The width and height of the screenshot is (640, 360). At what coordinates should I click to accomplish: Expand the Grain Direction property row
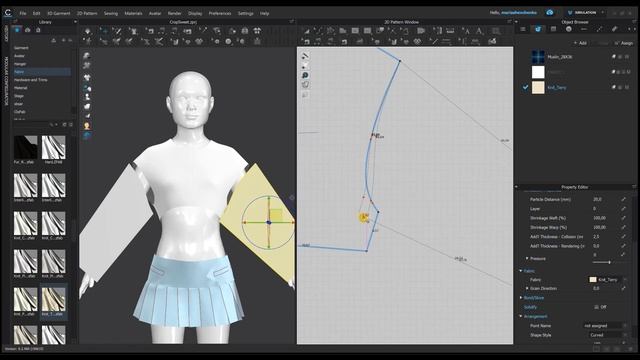point(527,288)
